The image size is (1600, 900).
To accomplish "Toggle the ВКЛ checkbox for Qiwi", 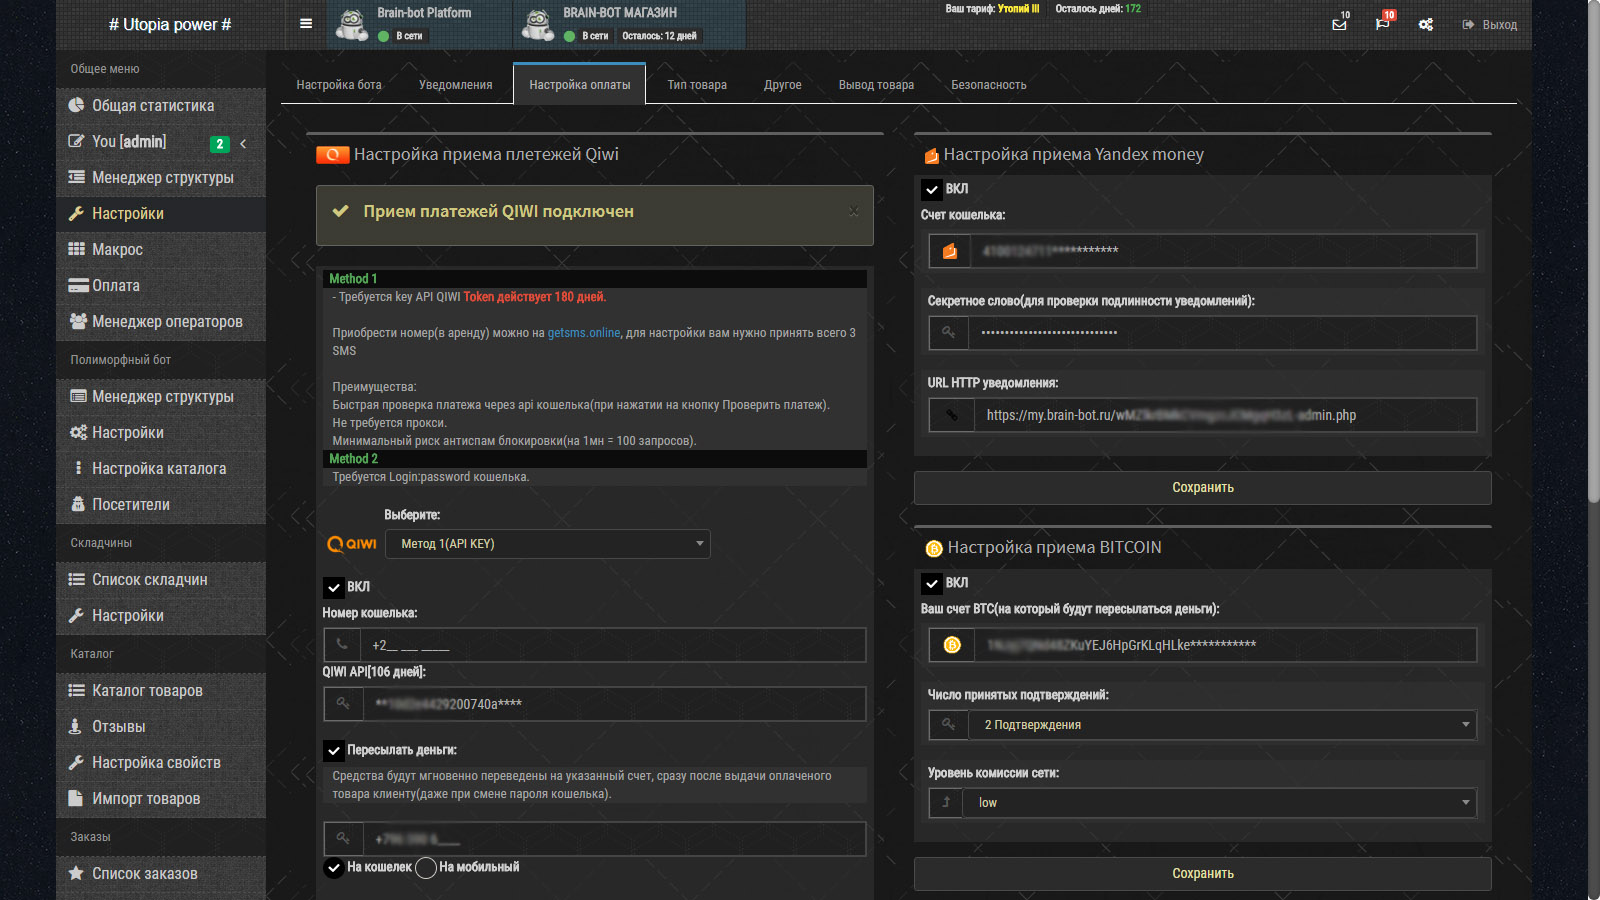I will [334, 587].
